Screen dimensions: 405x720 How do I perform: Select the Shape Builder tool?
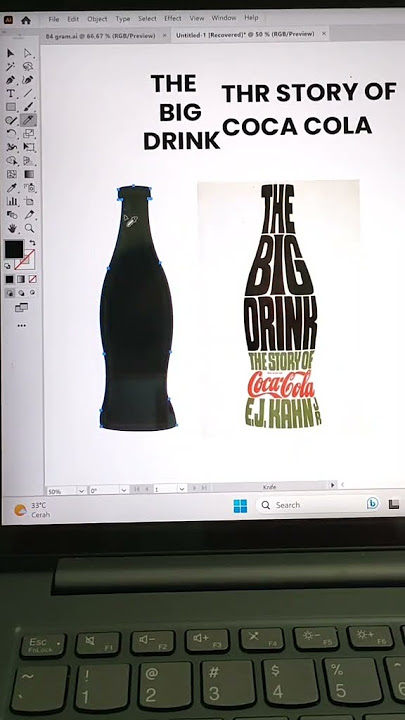click(x=11, y=161)
